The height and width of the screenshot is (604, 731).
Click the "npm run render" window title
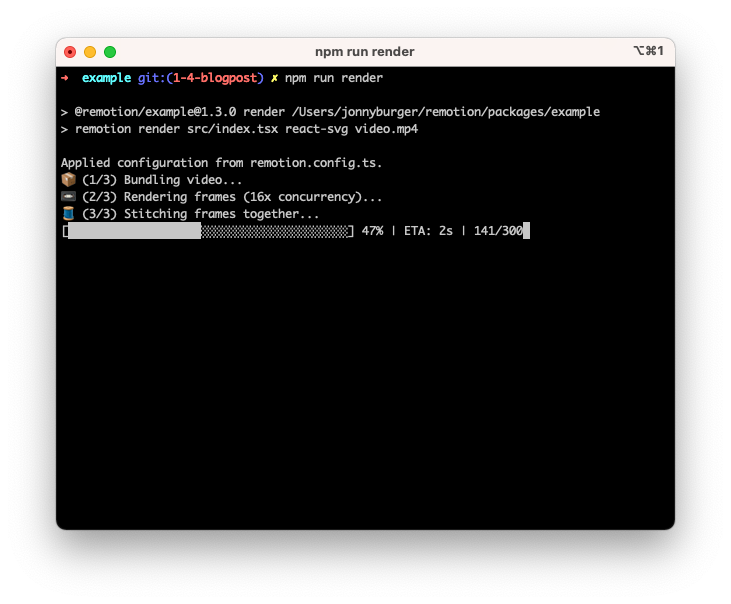click(364, 51)
